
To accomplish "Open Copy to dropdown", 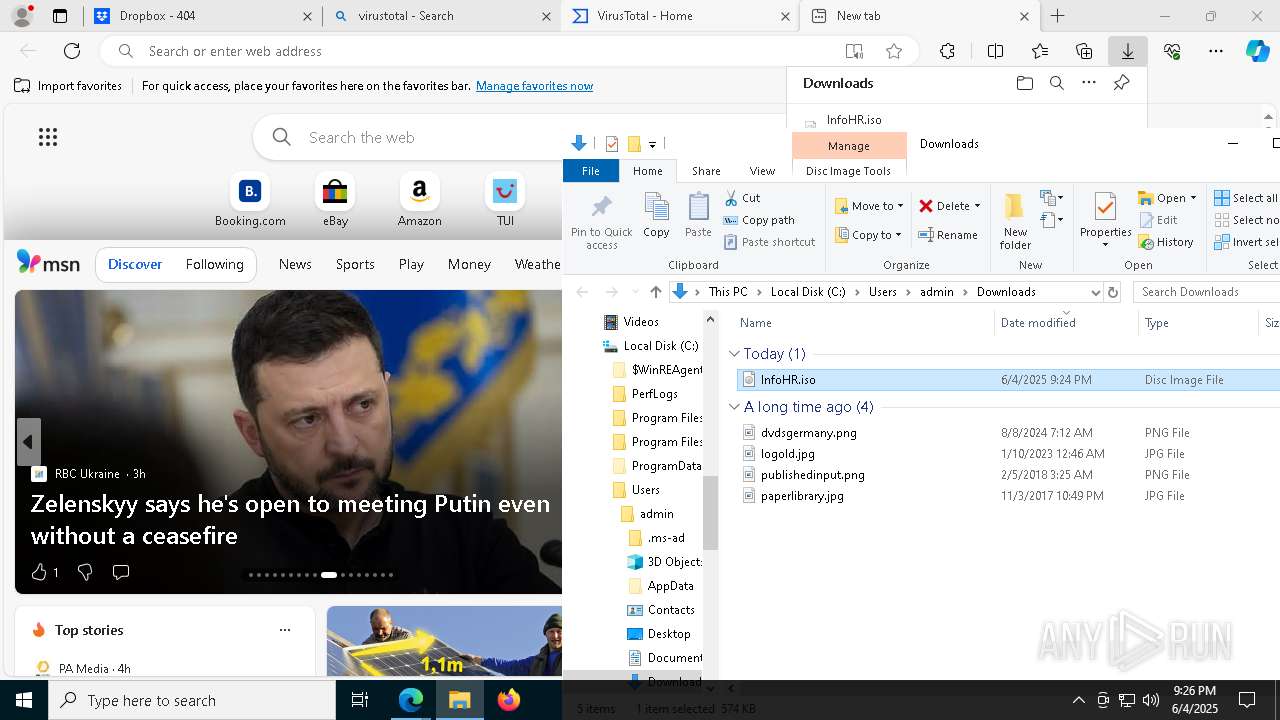I will [x=869, y=235].
